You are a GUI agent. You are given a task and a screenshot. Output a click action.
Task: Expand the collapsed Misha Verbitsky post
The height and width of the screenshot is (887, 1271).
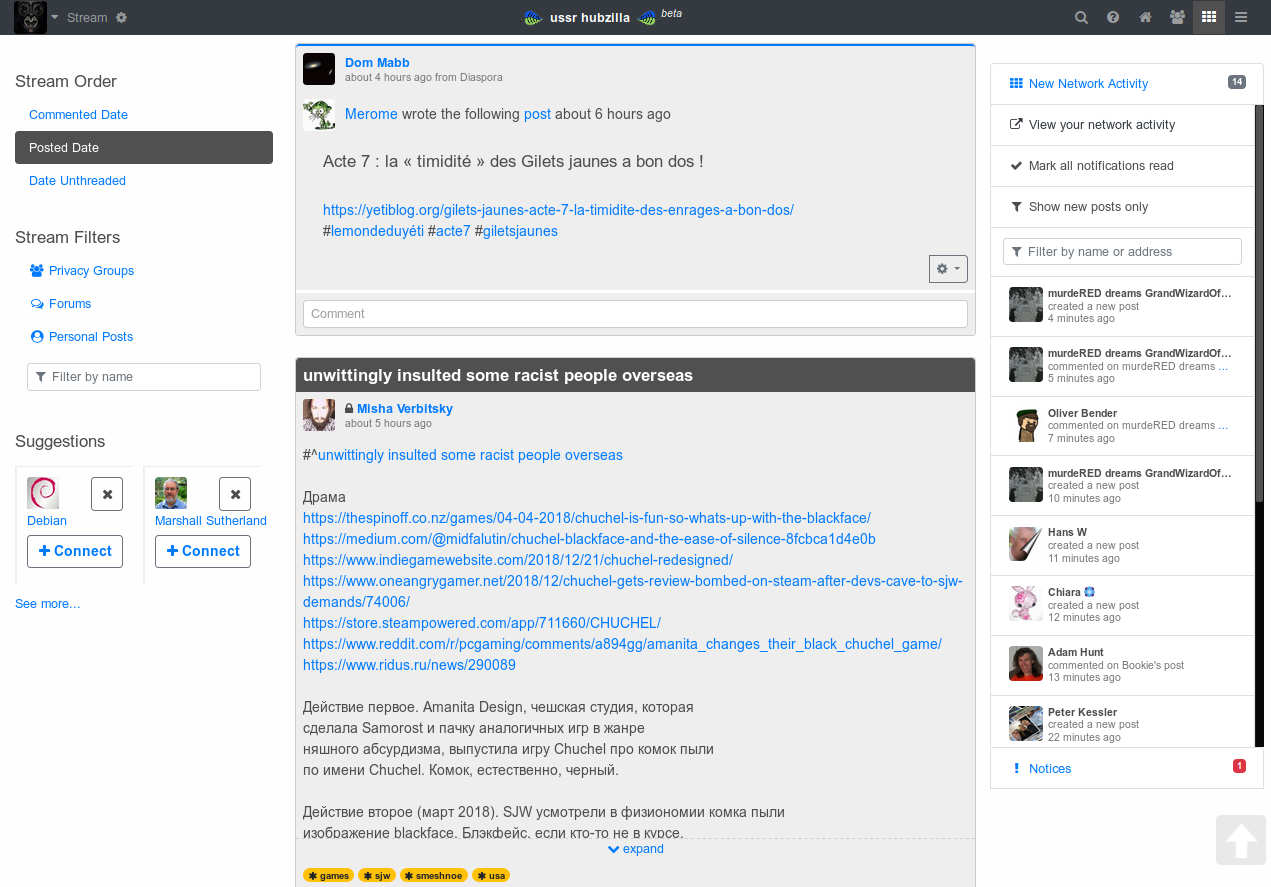(636, 849)
